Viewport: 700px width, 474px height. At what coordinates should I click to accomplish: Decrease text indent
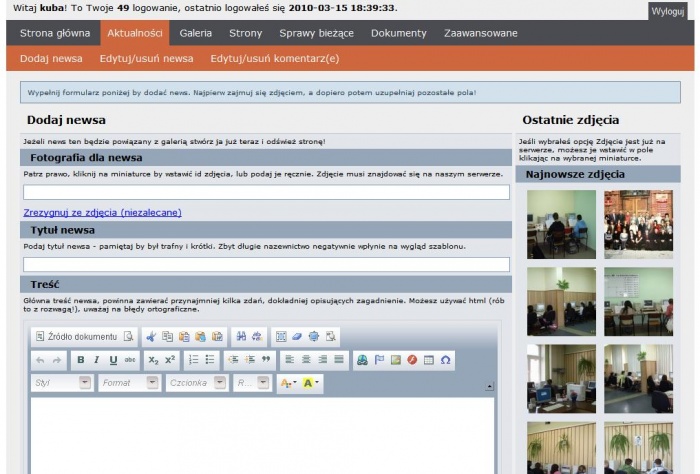[233, 360]
